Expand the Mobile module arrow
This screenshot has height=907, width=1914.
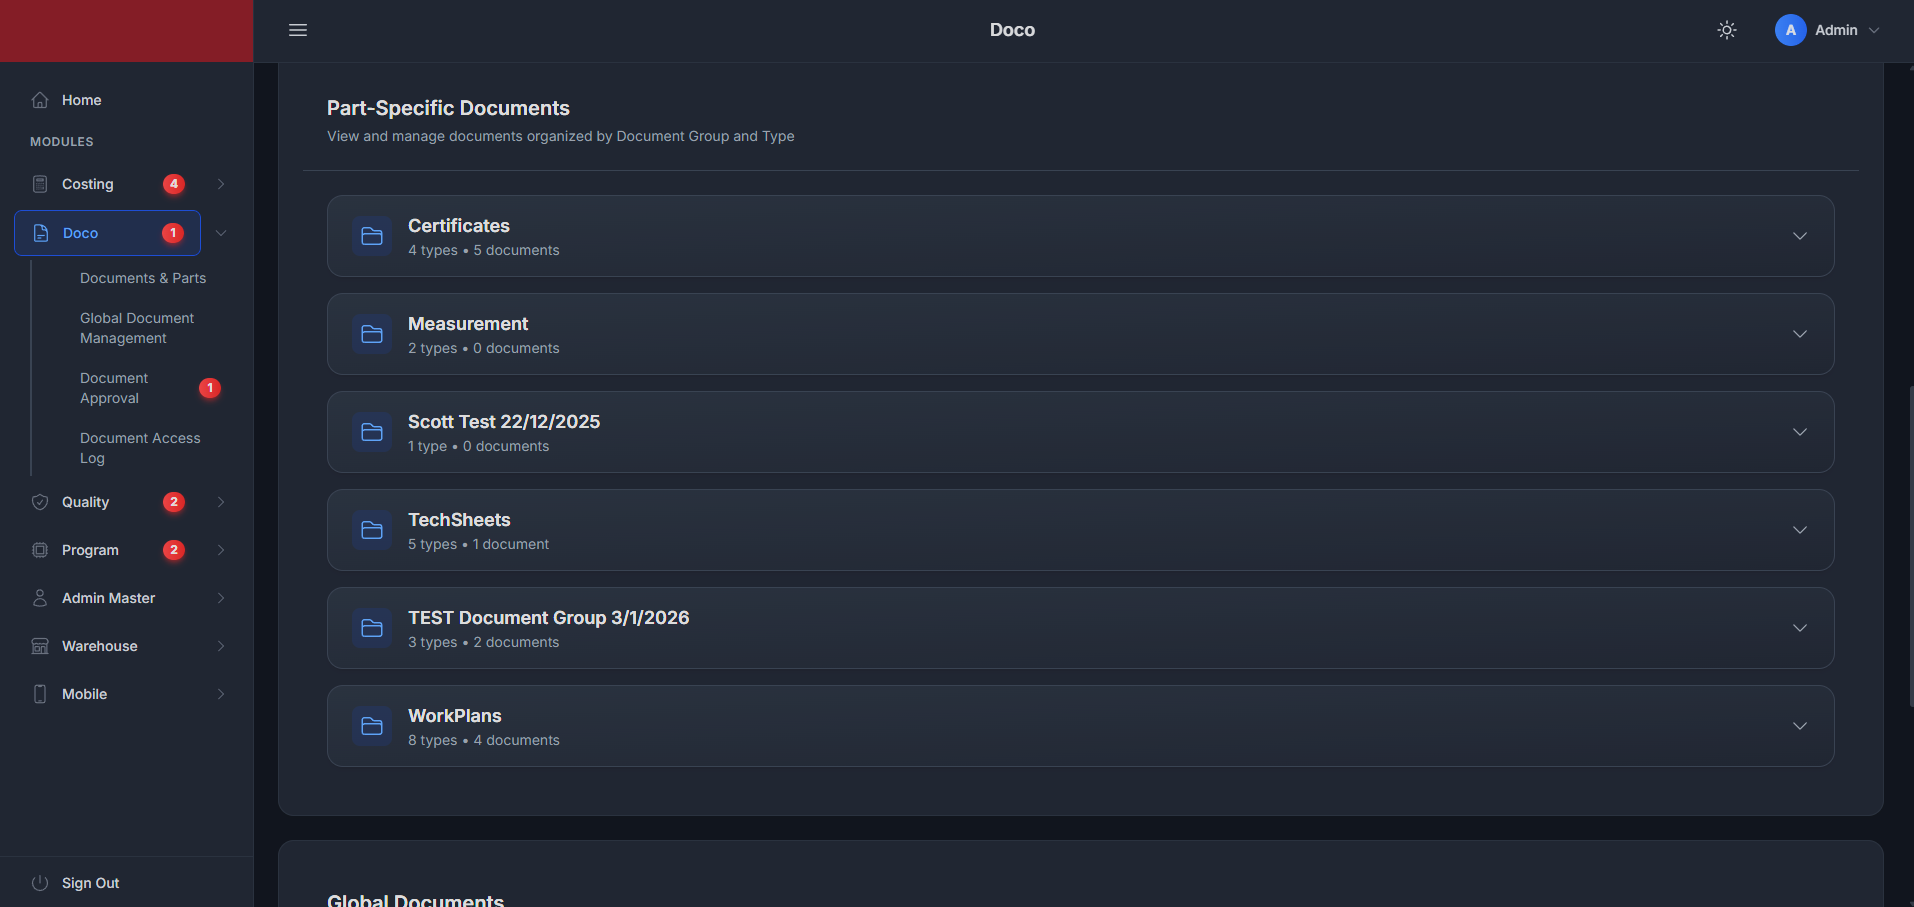221,694
